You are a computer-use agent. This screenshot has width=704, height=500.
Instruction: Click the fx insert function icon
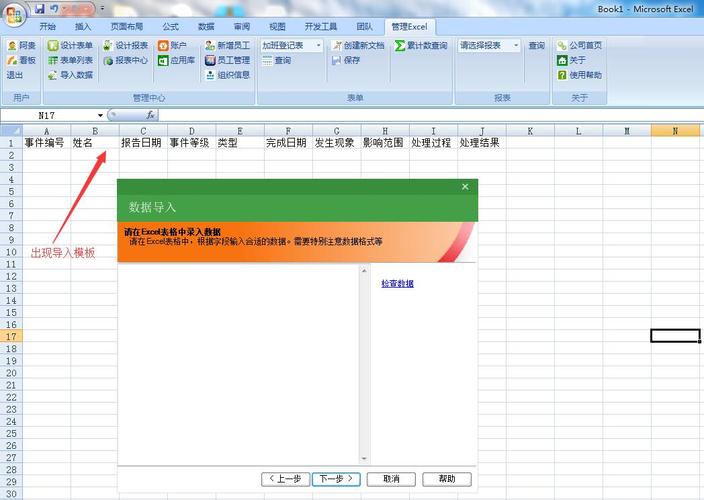pos(150,115)
